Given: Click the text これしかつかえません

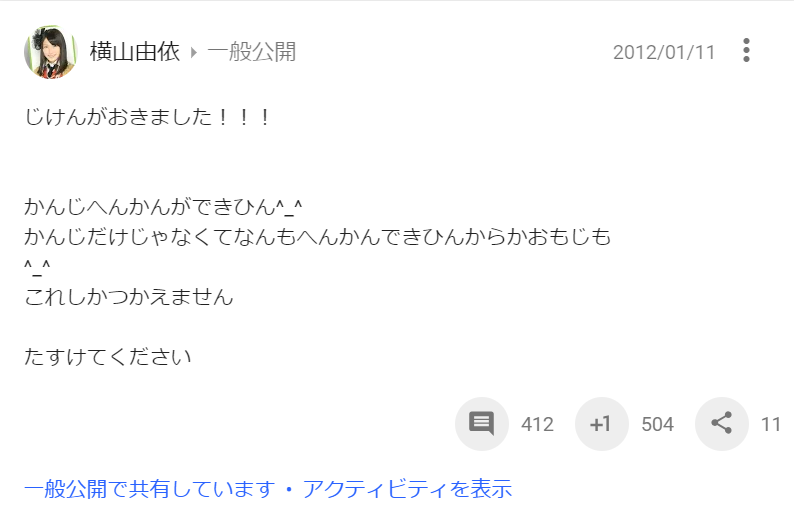Looking at the screenshot, I should (129, 297).
